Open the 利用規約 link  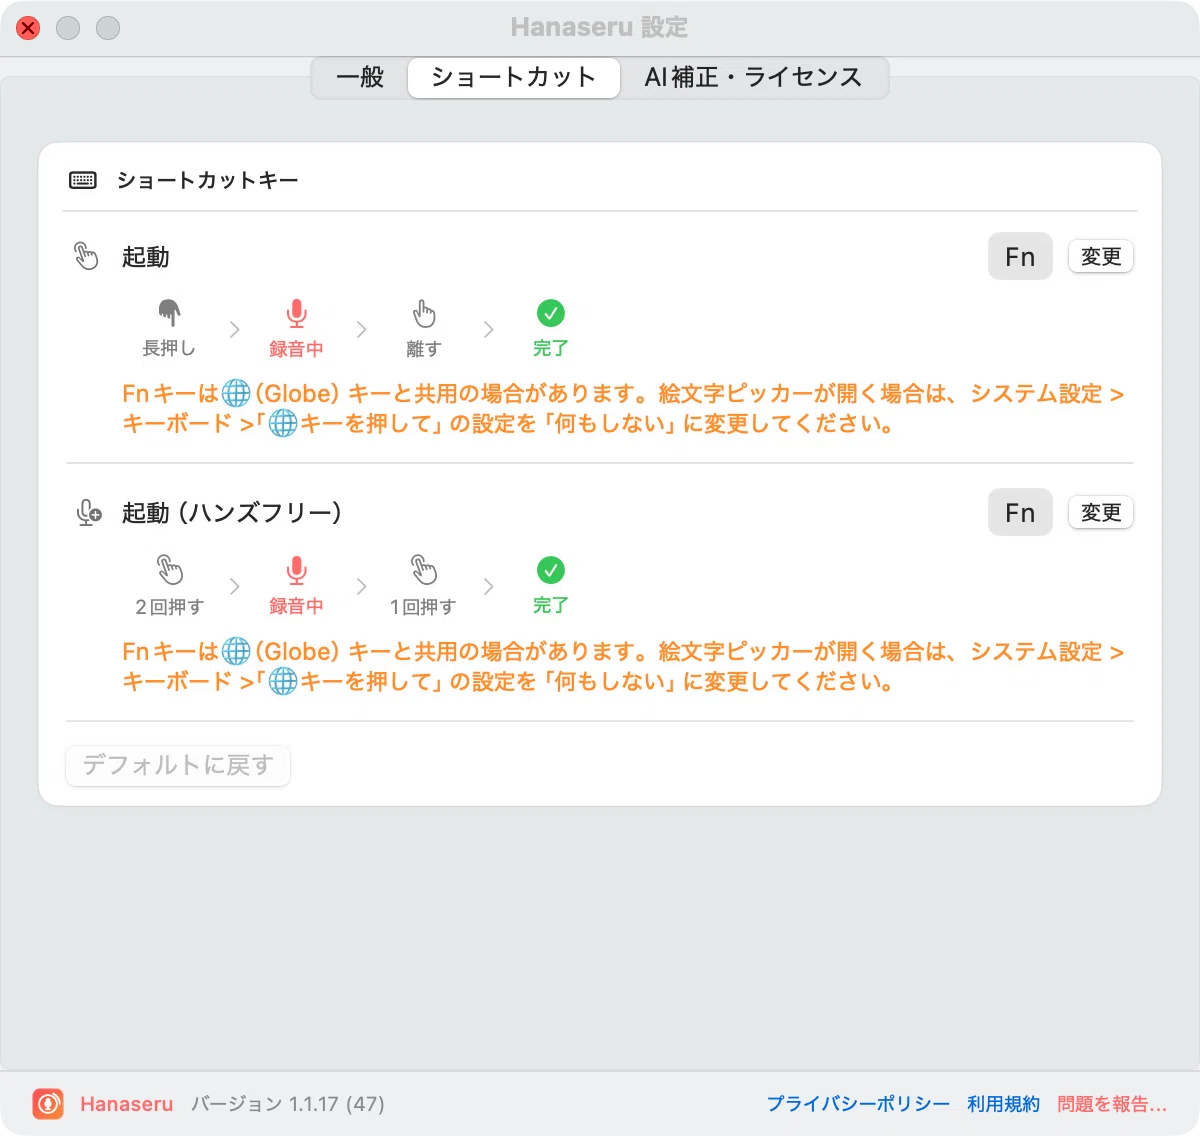click(1003, 1104)
